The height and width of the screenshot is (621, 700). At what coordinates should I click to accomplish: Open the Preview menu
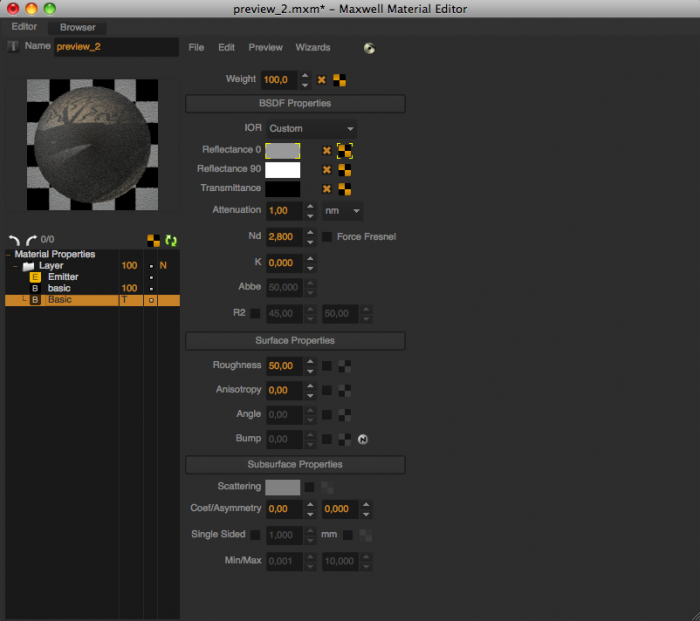click(265, 47)
